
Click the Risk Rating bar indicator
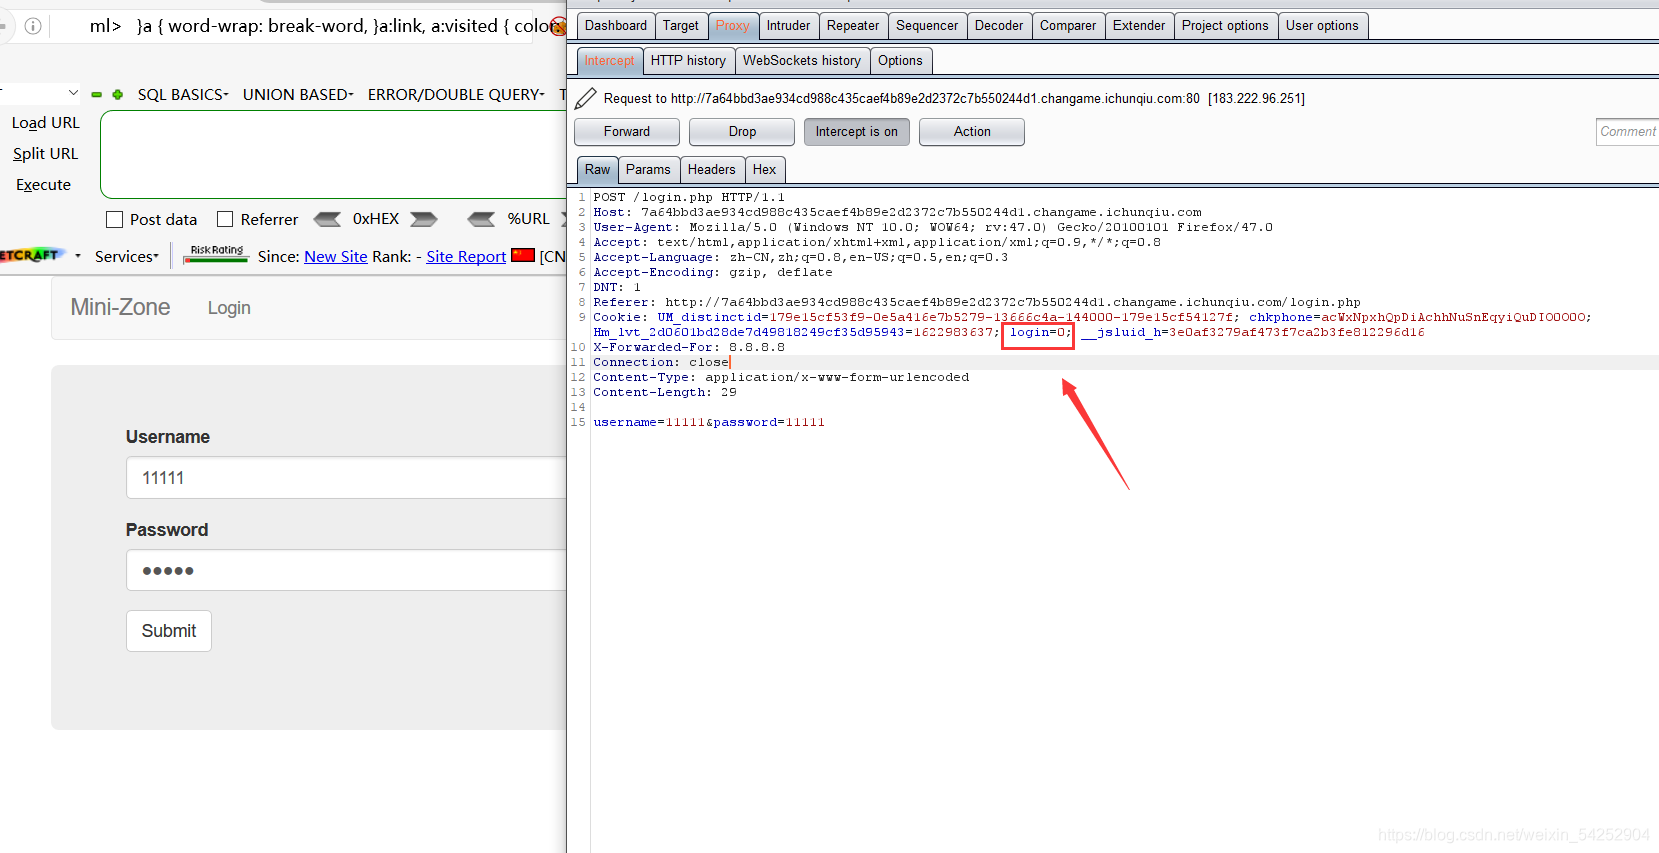[x=216, y=254]
